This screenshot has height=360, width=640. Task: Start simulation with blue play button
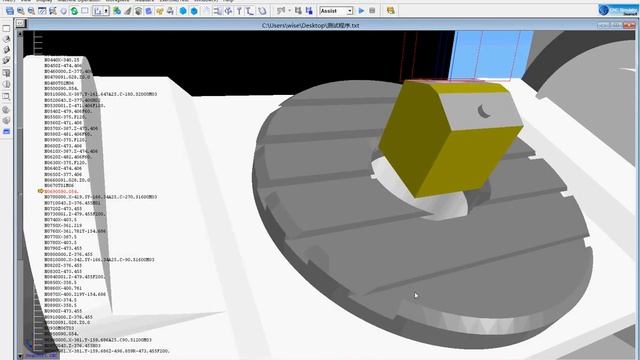(361, 11)
